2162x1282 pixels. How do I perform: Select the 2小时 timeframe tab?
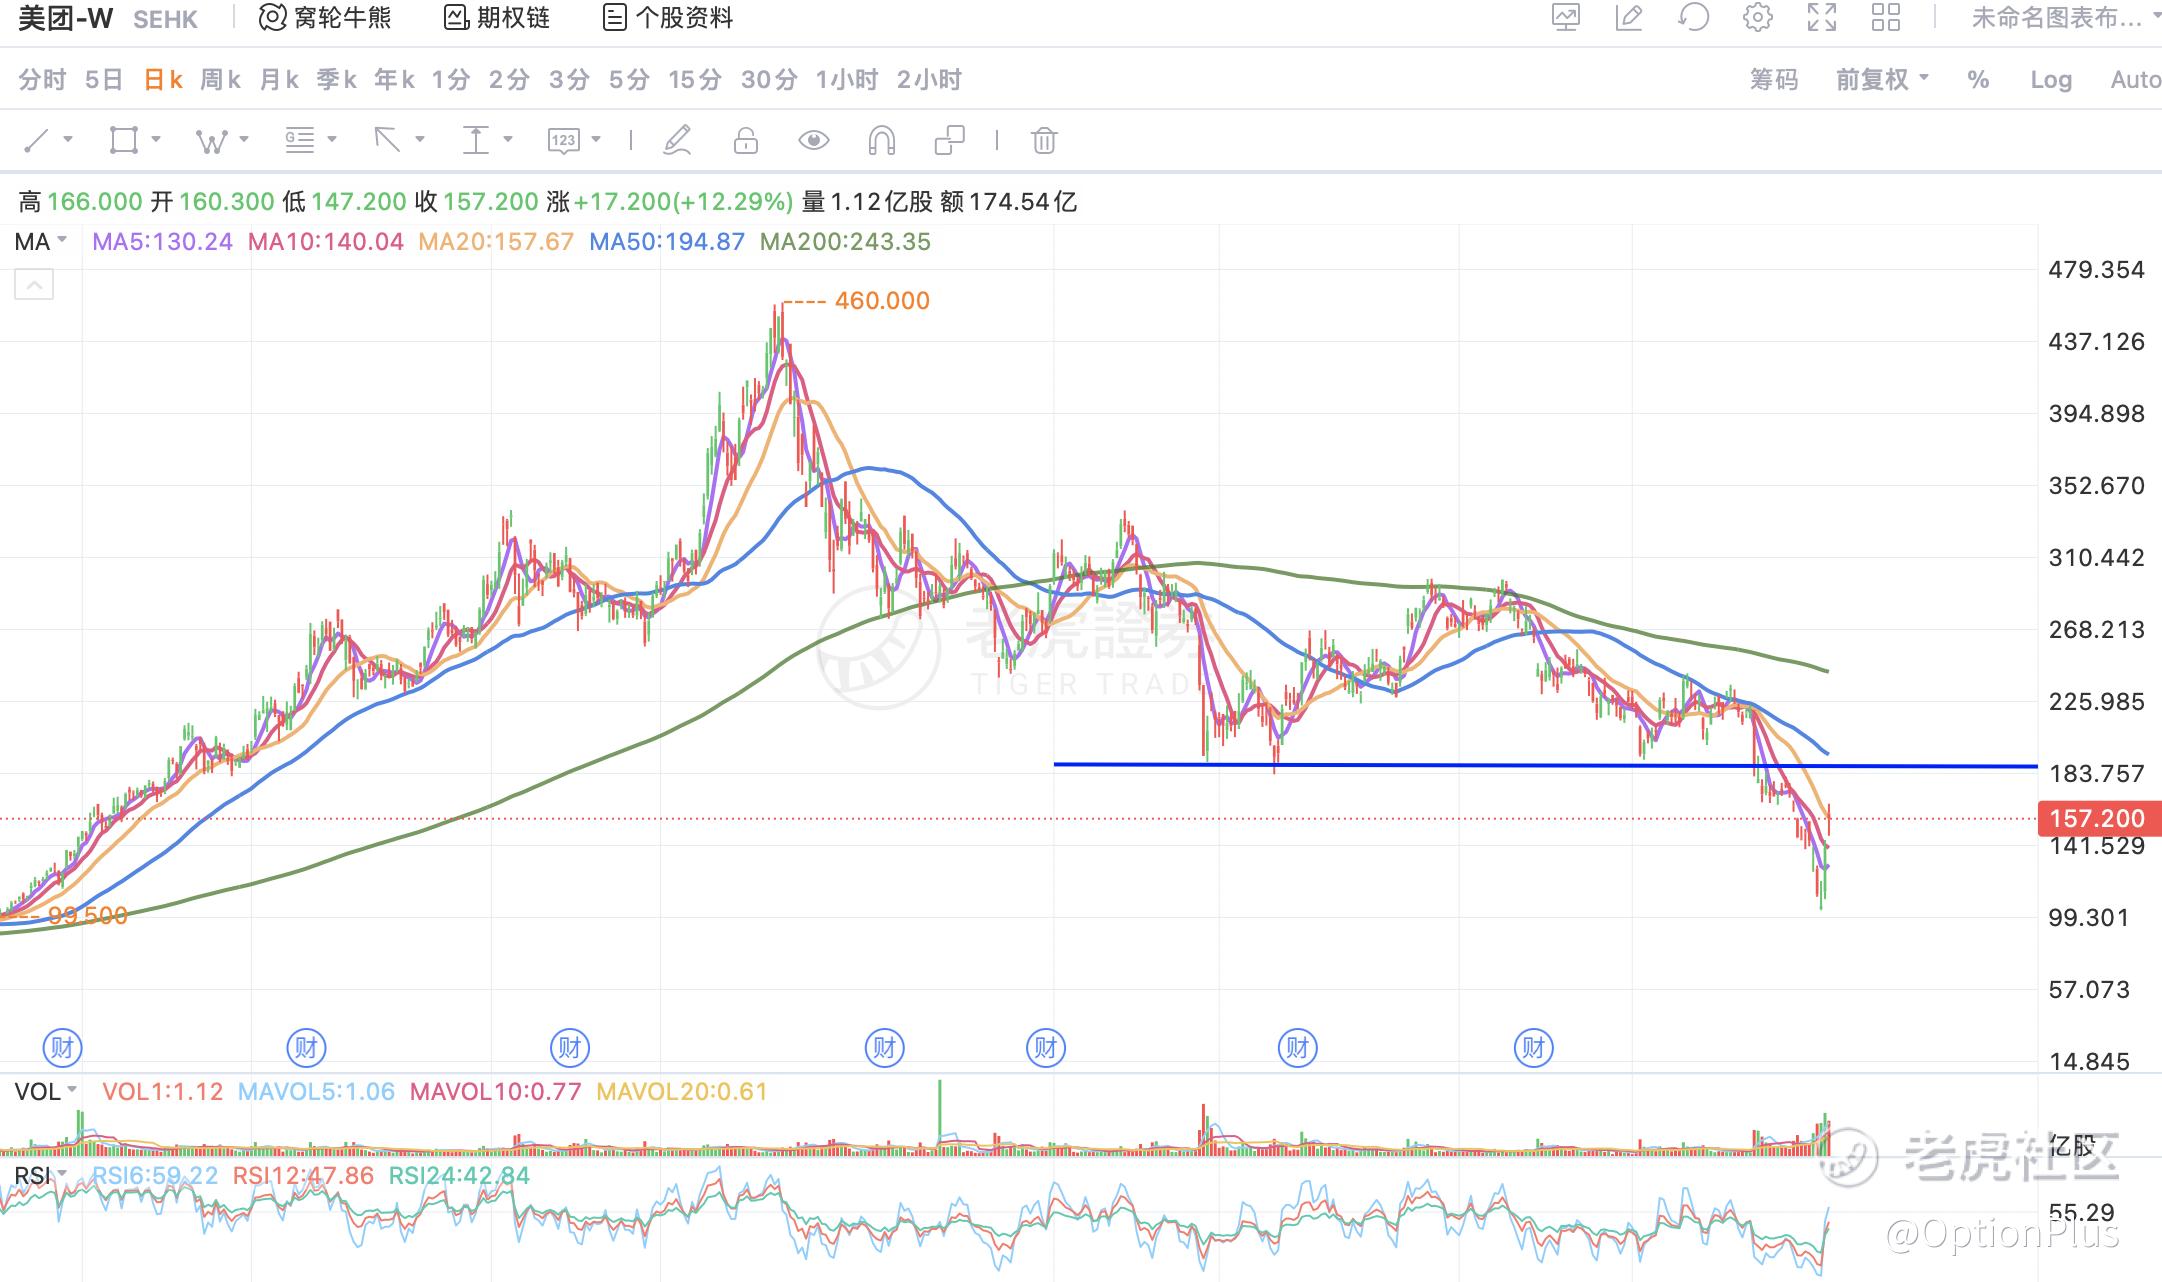[x=929, y=80]
